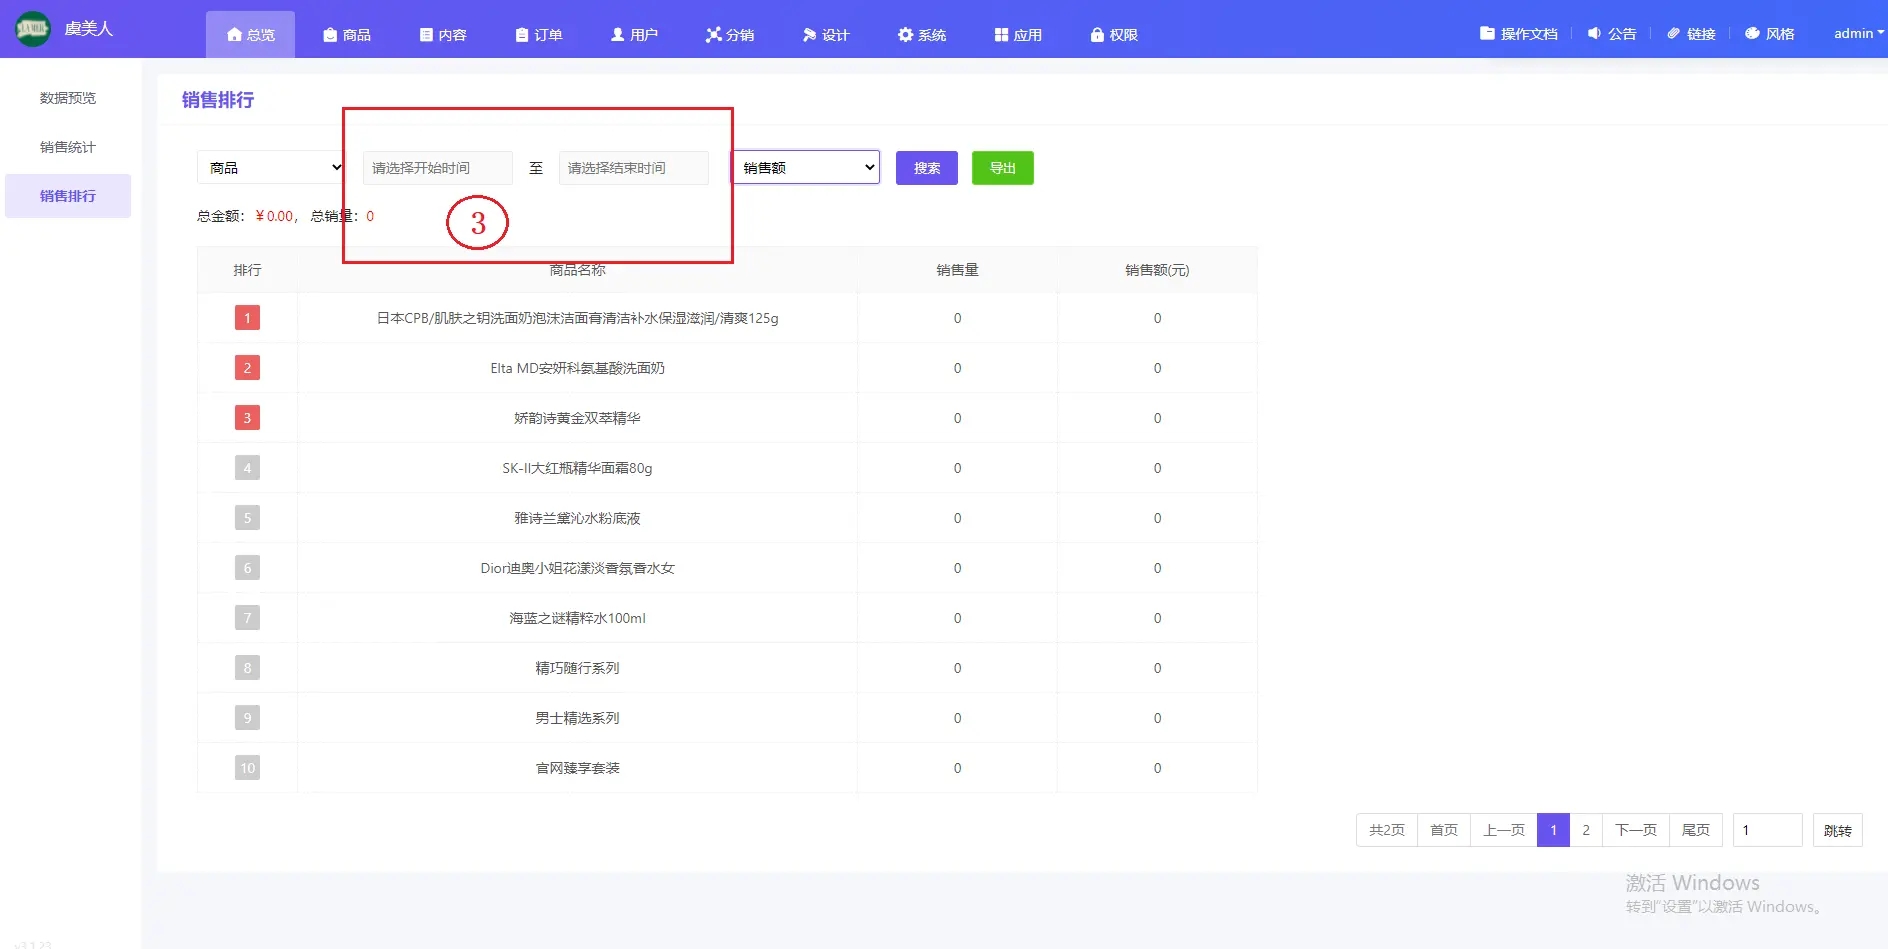Select 数据预览 in the sidebar
Viewport: 1888px width, 949px height.
click(68, 98)
